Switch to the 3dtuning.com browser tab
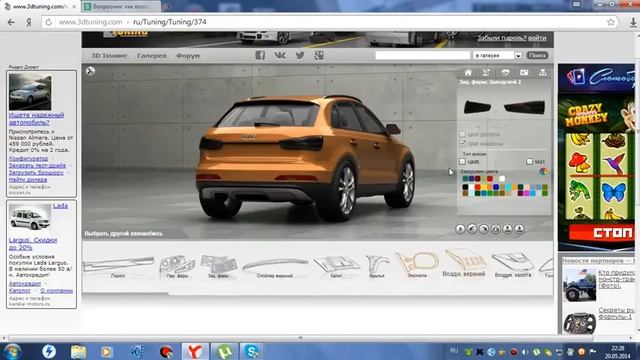640x360 pixels. click(x=40, y=7)
